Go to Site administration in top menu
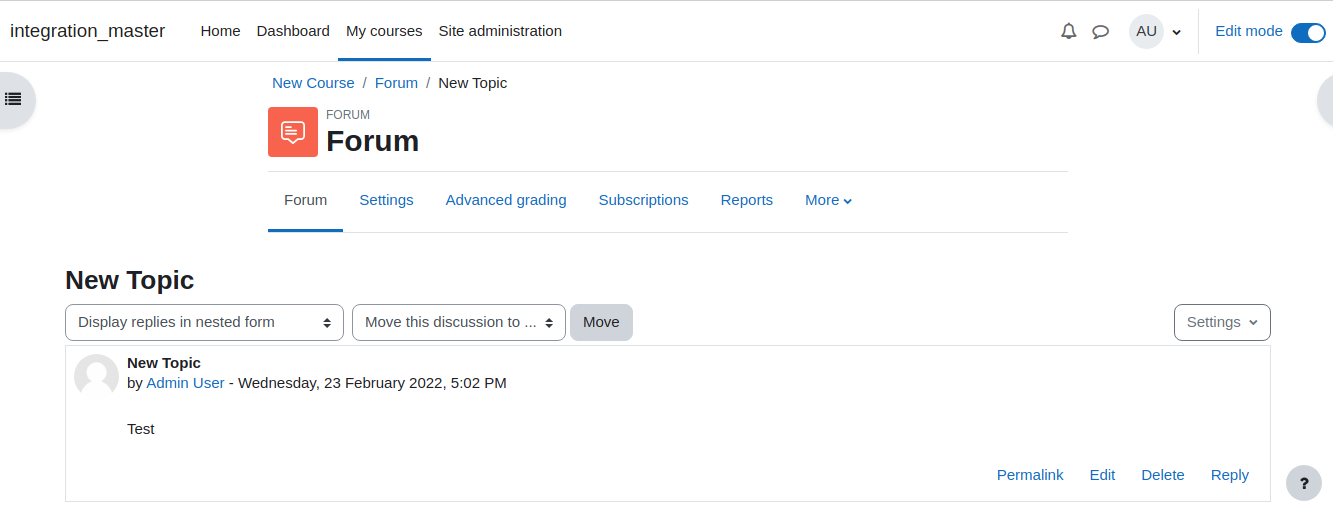 [500, 31]
